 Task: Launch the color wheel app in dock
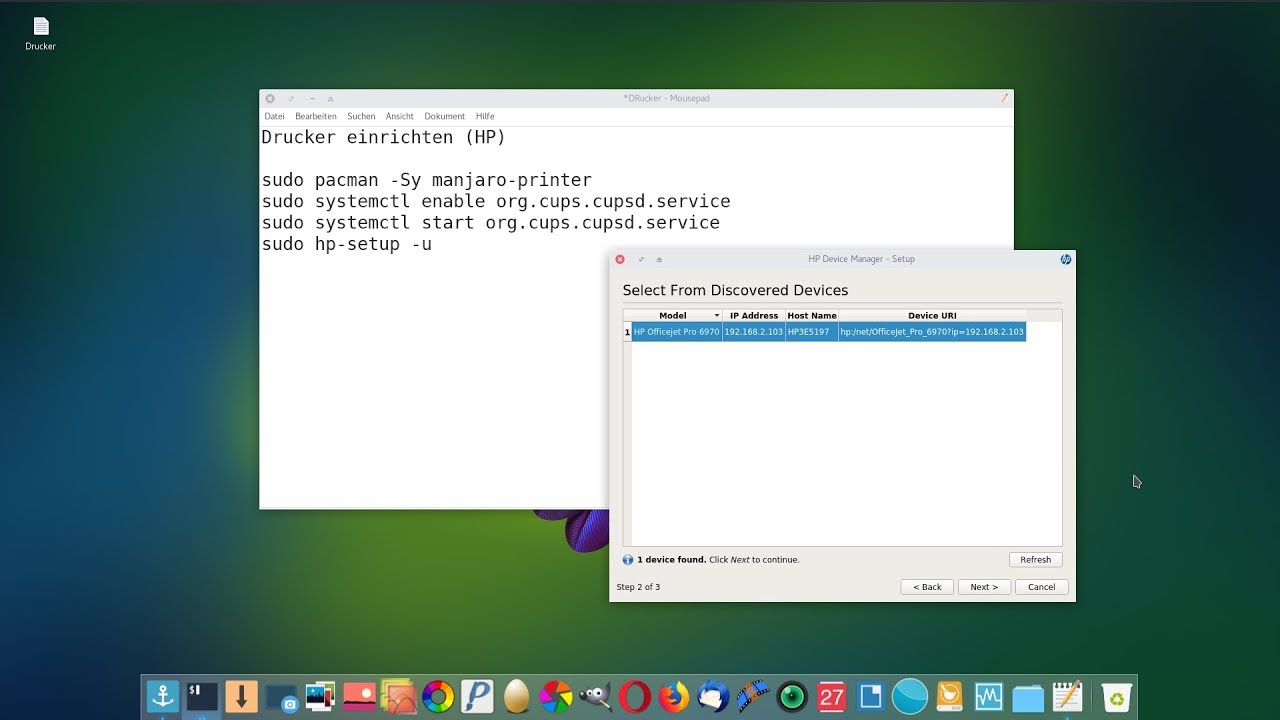point(438,696)
